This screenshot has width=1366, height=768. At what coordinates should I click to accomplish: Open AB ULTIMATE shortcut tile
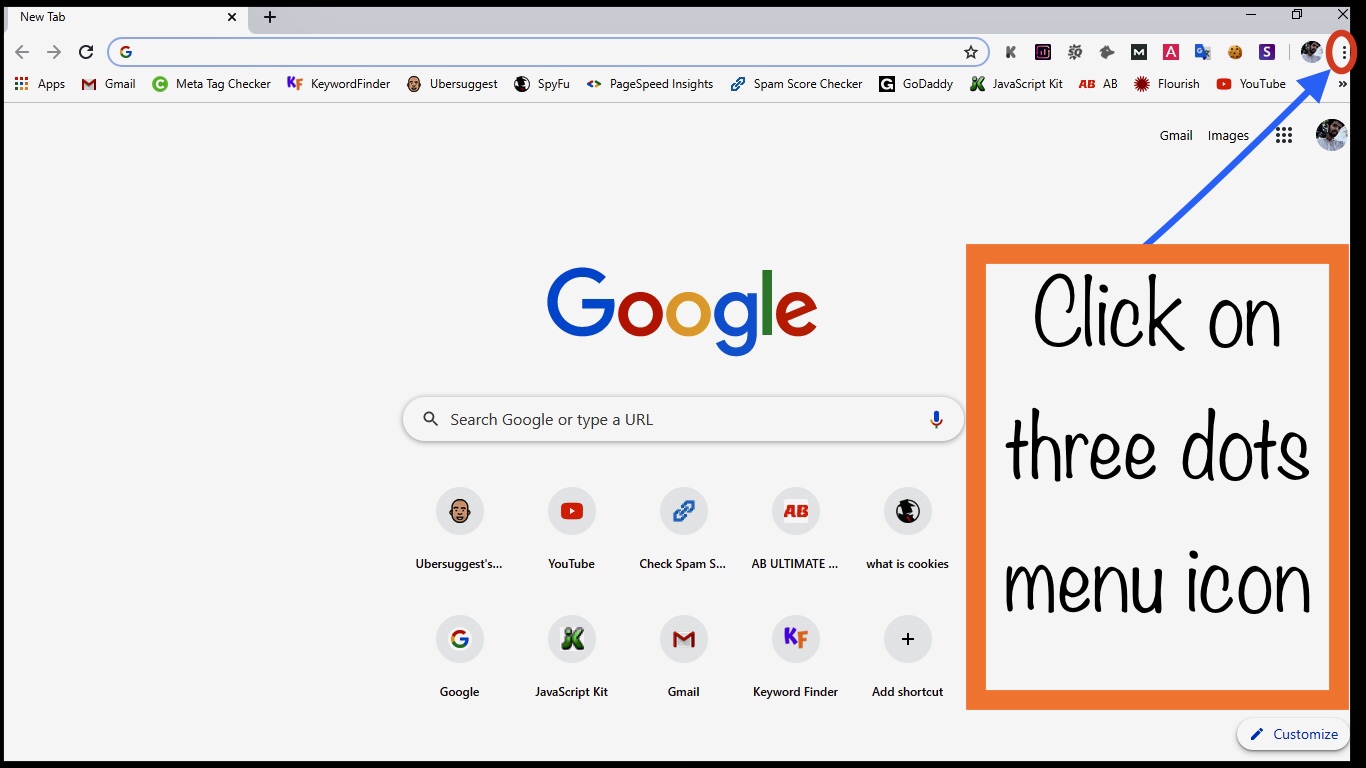click(796, 530)
